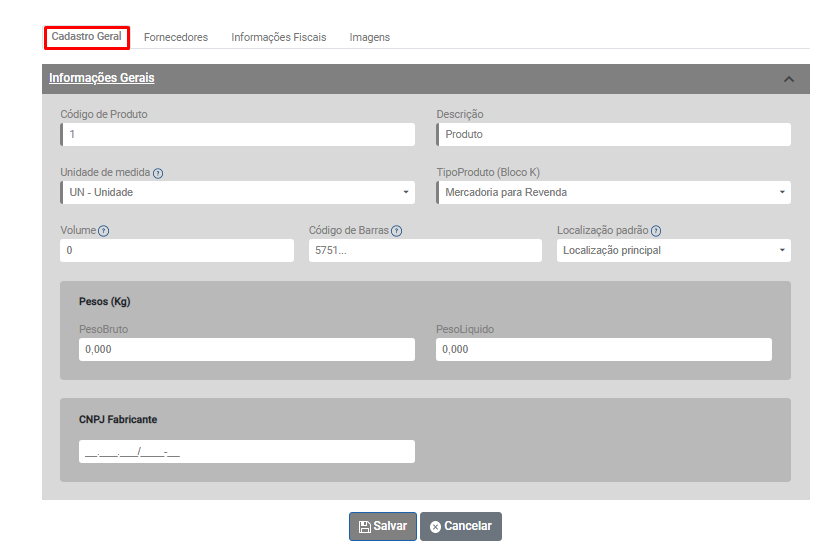Open the TipoProduto (Bloco K) dropdown
Screen dimensions: 839x556
pyautogui.click(x=613, y=192)
